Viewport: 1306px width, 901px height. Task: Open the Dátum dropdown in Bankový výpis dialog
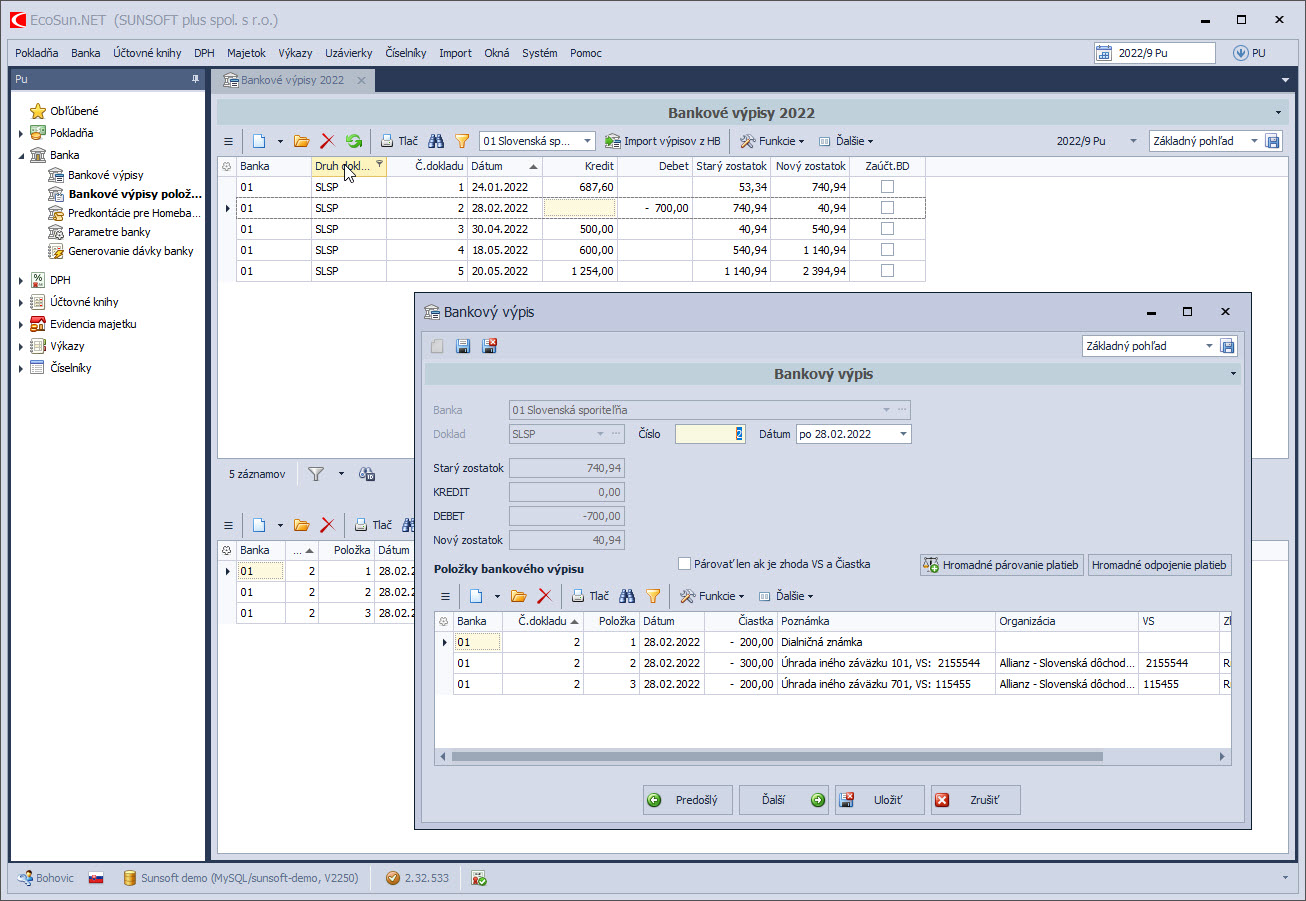coord(903,434)
